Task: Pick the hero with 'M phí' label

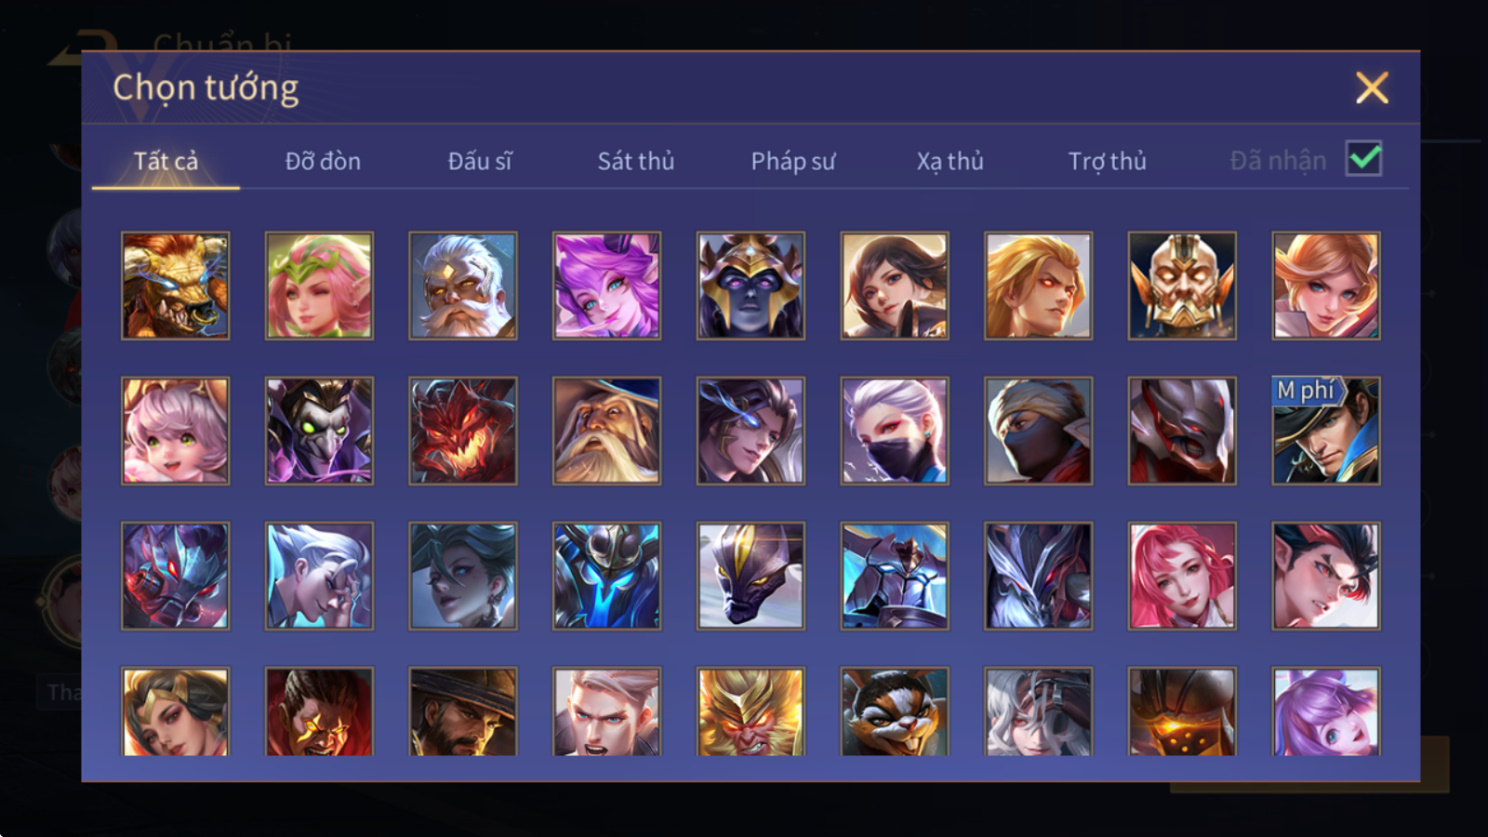Action: 1326,431
